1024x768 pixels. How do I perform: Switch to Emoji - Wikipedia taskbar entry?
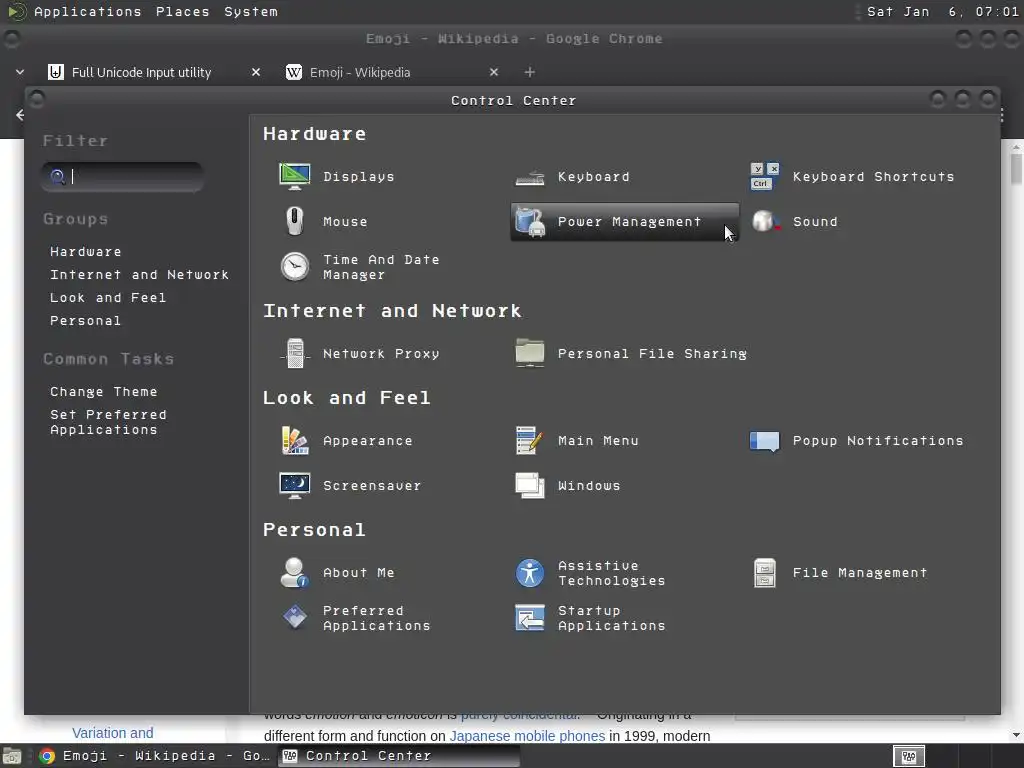tap(155, 756)
